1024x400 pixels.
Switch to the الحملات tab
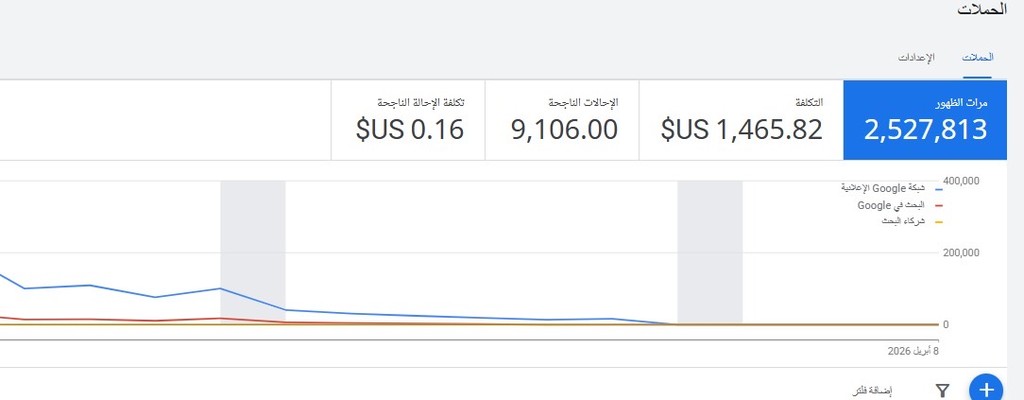(977, 57)
